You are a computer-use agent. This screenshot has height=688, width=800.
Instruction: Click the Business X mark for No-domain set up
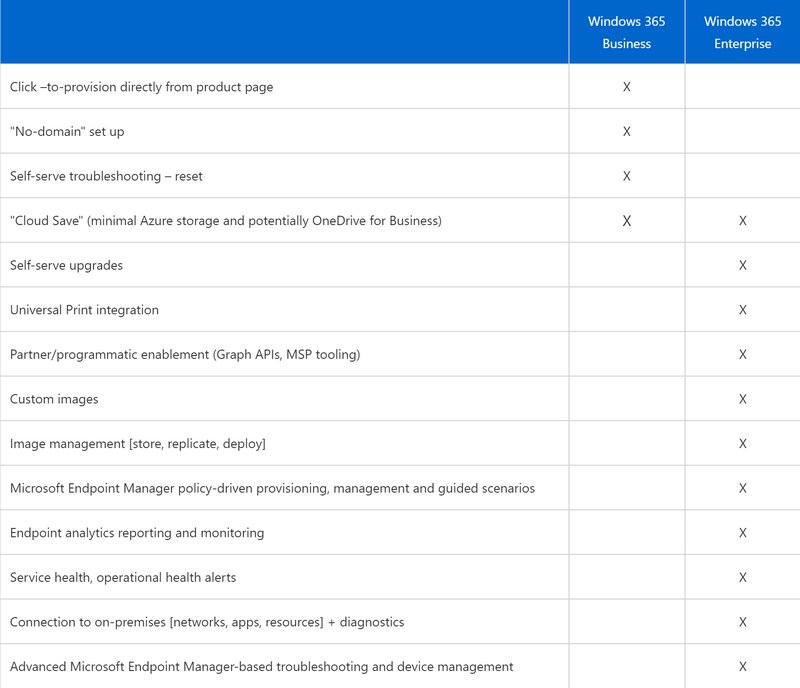point(627,131)
